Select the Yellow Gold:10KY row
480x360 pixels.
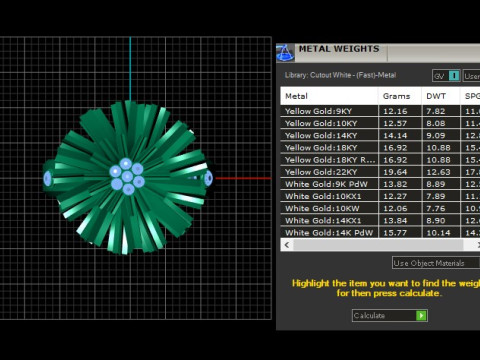[x=380, y=123]
